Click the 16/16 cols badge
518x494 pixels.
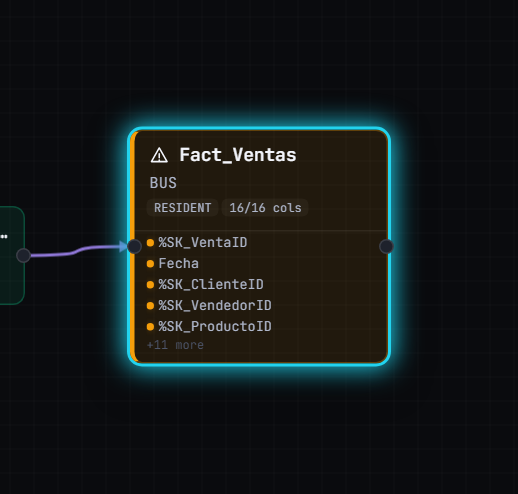(265, 208)
